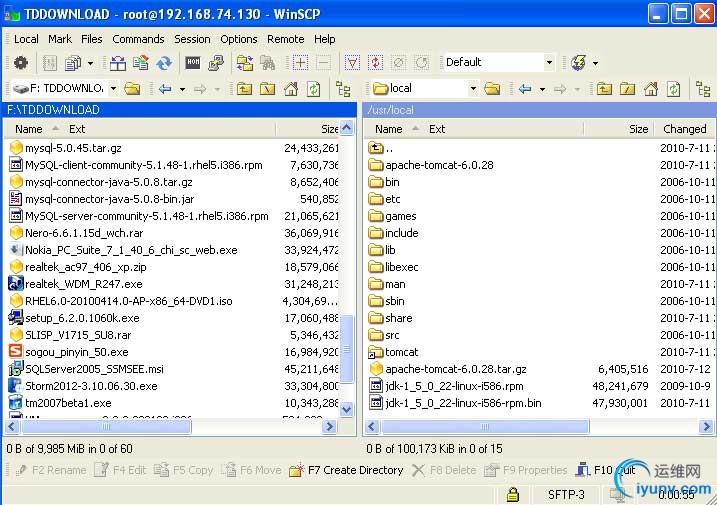Open the Files menu

91,39
